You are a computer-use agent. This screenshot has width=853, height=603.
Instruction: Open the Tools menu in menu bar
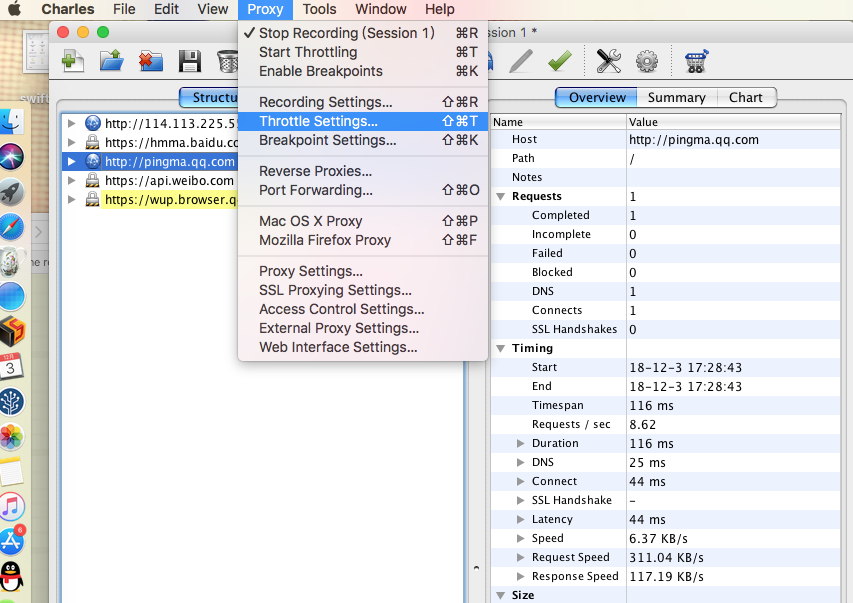tap(319, 9)
